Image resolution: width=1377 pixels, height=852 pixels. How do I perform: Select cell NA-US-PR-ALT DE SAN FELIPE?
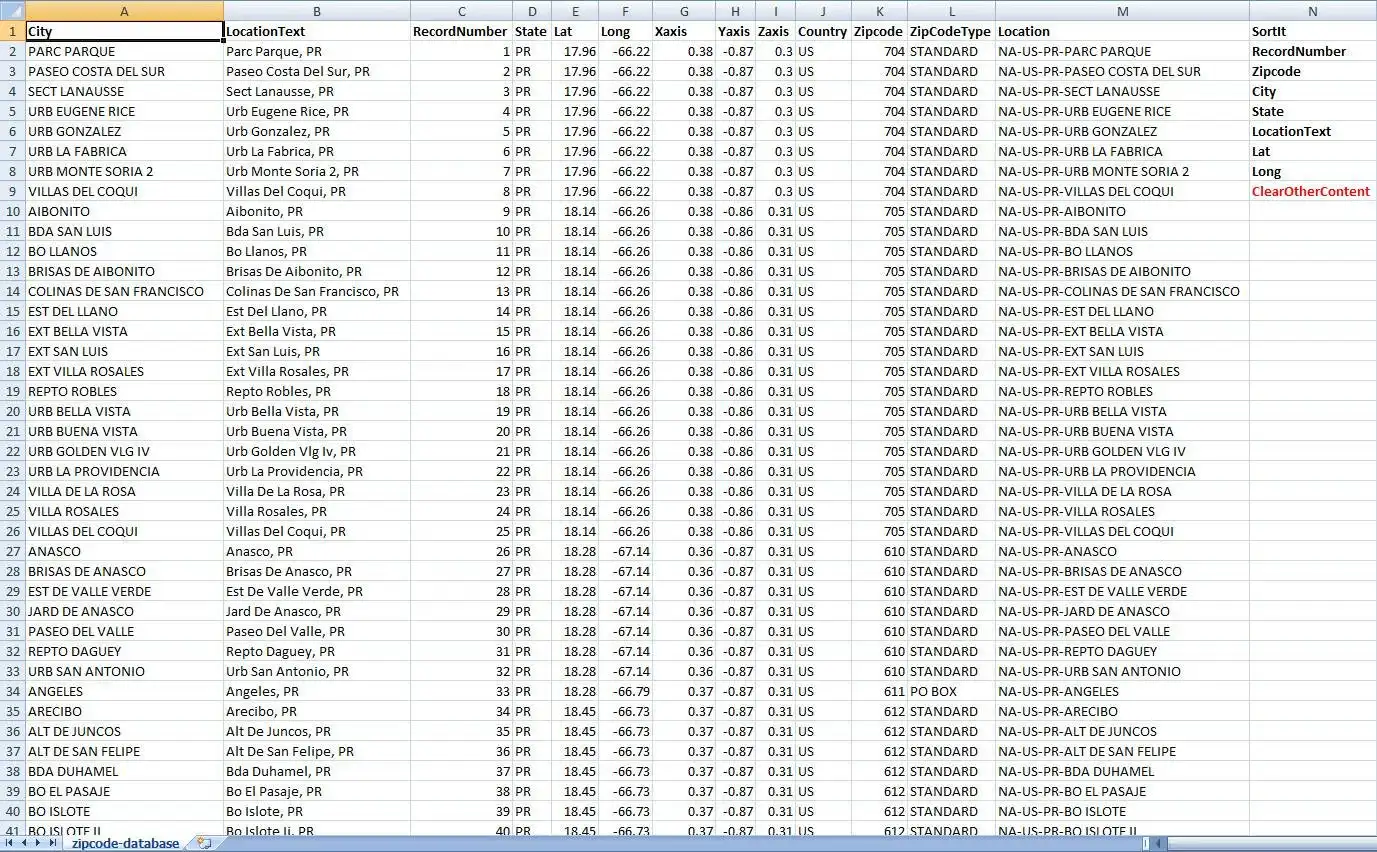pos(1122,752)
